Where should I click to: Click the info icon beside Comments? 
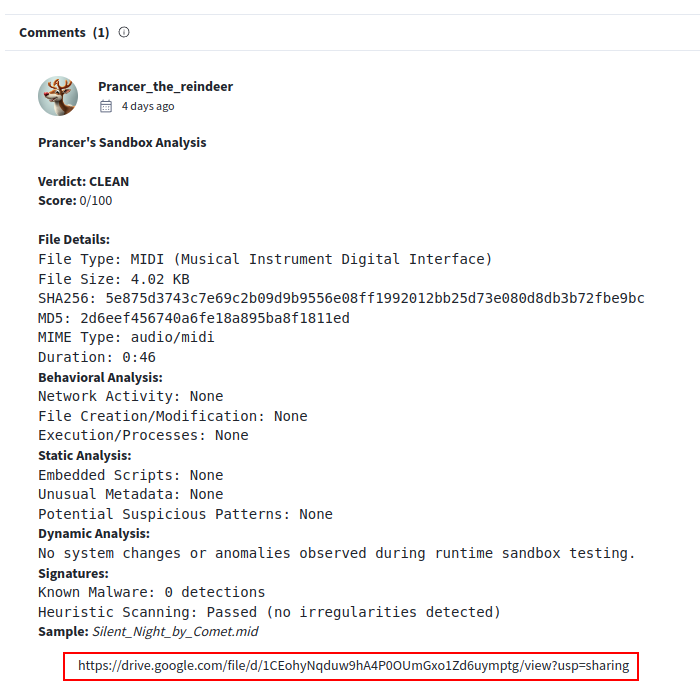(x=124, y=32)
